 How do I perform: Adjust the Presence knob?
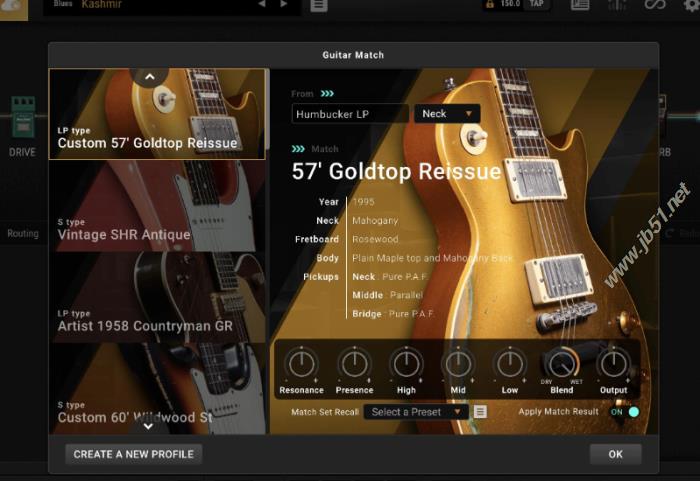click(x=354, y=364)
